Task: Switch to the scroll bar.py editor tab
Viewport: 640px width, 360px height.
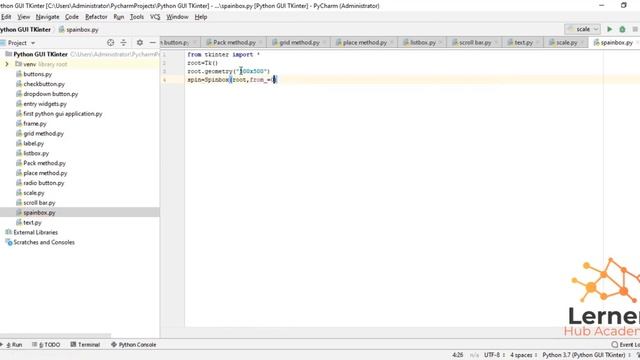Action: 475,42
